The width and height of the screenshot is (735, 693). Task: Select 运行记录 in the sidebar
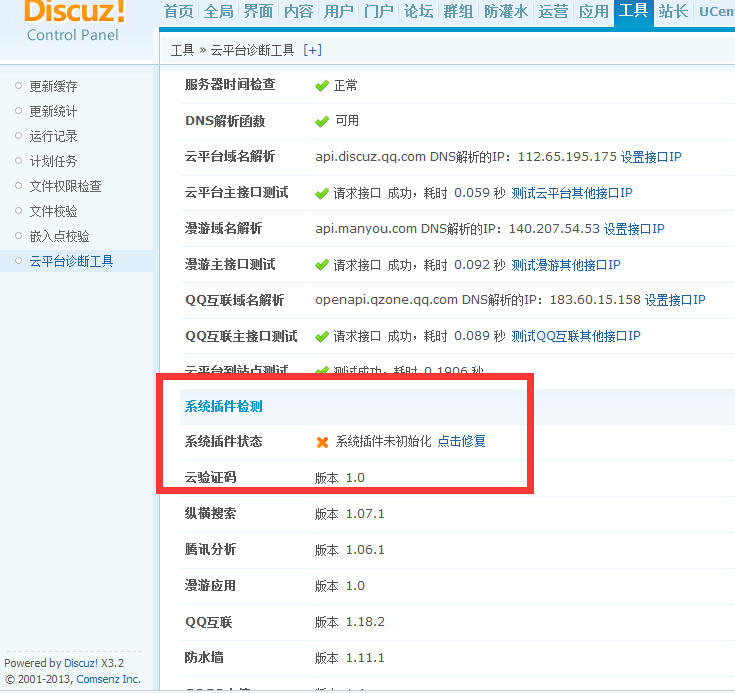click(53, 136)
